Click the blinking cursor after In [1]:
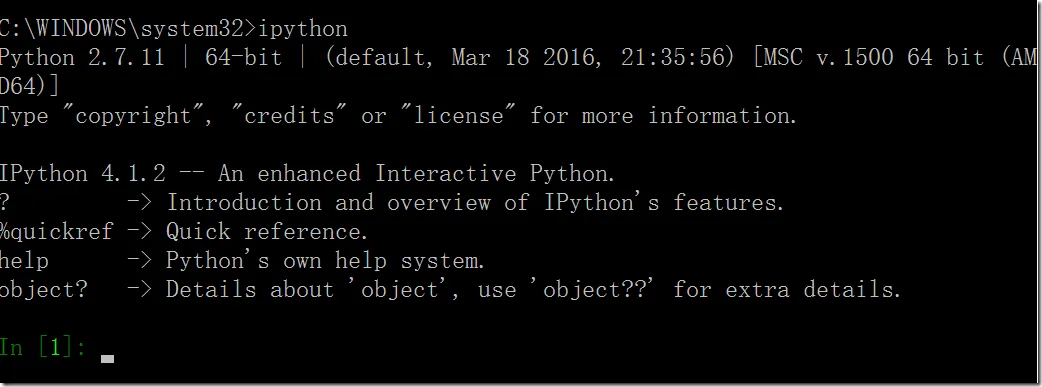This screenshot has width=1042, height=387. tap(108, 359)
